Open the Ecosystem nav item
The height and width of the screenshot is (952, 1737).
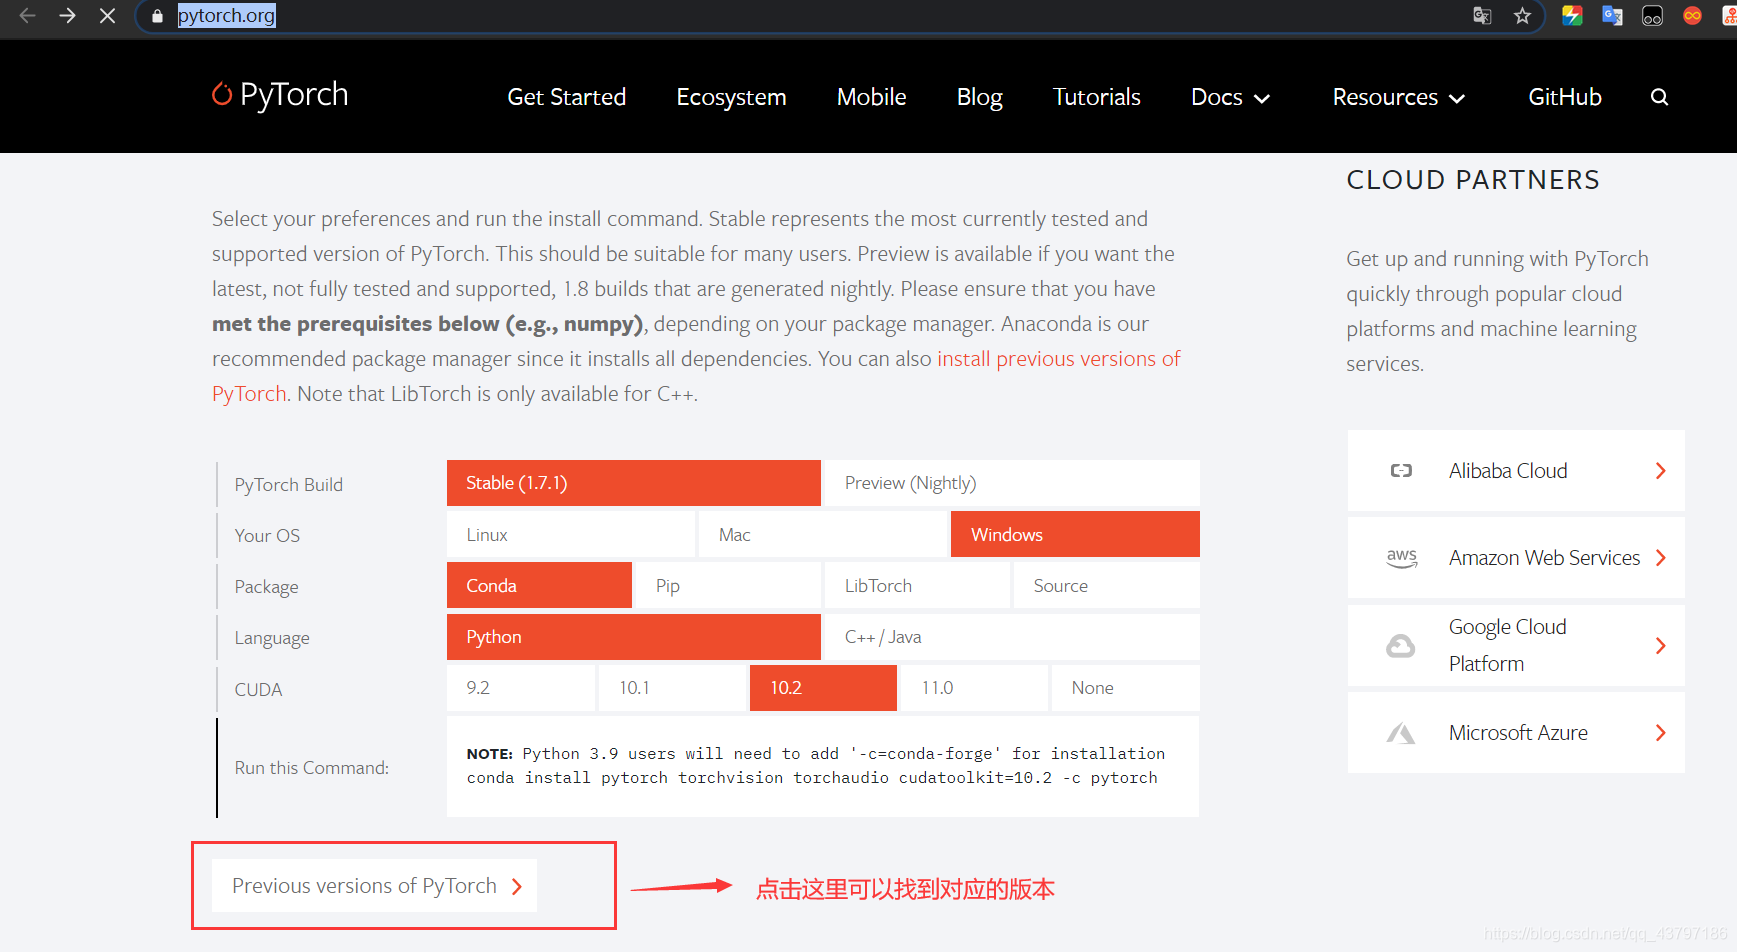tap(731, 97)
